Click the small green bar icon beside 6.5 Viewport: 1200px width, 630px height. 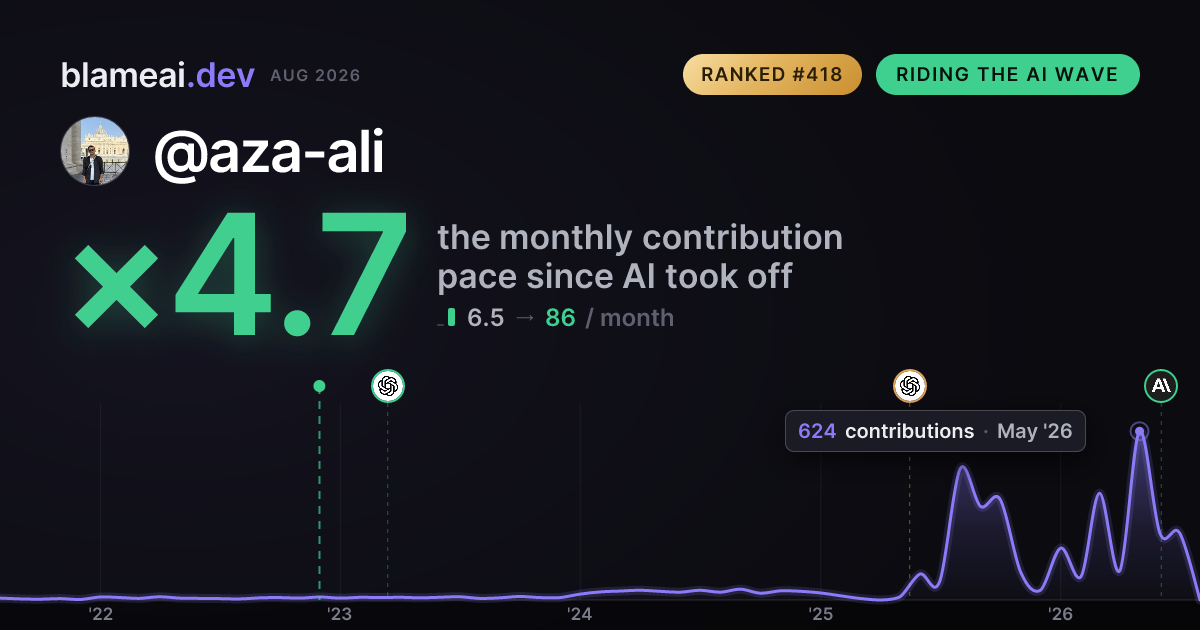coord(451,318)
